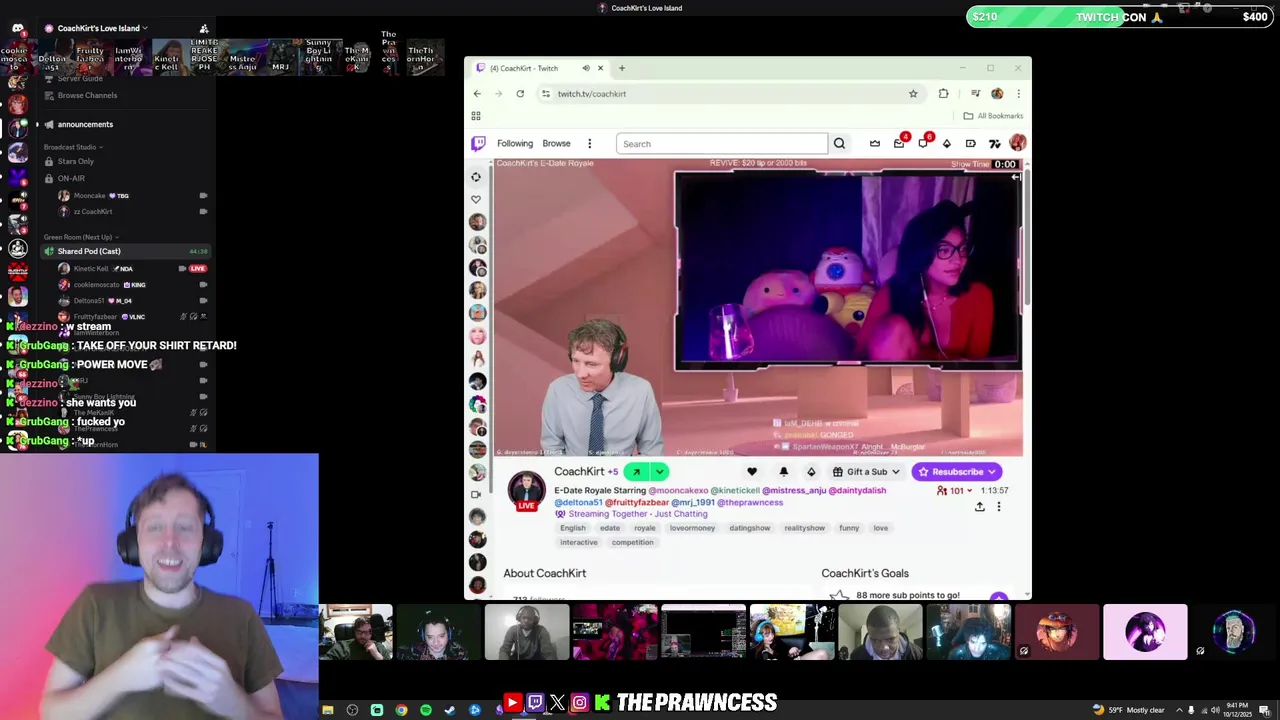
Task: Reload the Twitch page
Action: pos(520,93)
